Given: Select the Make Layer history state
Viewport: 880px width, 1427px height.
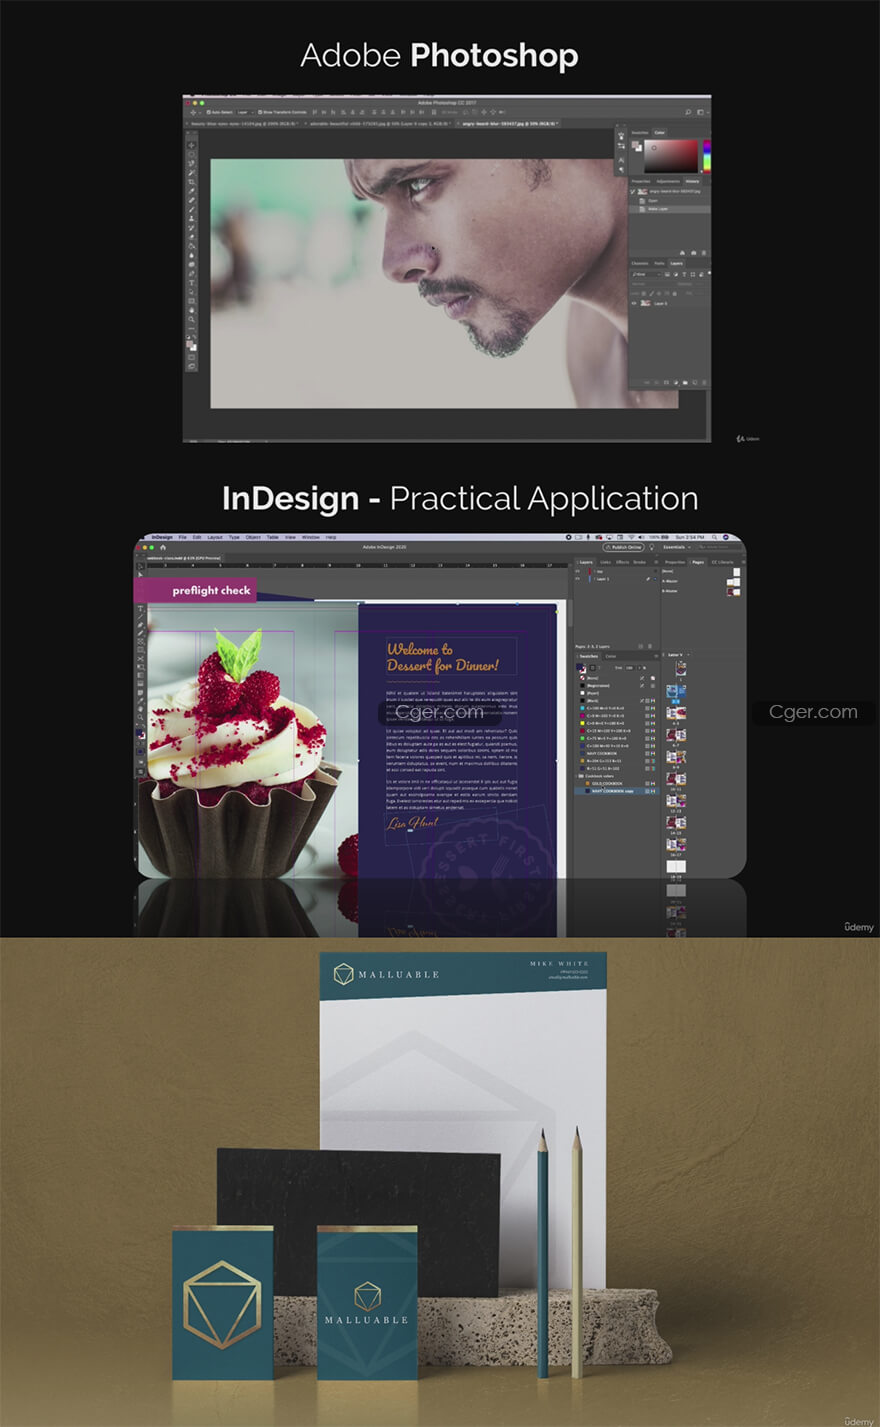Looking at the screenshot, I should pos(670,209).
